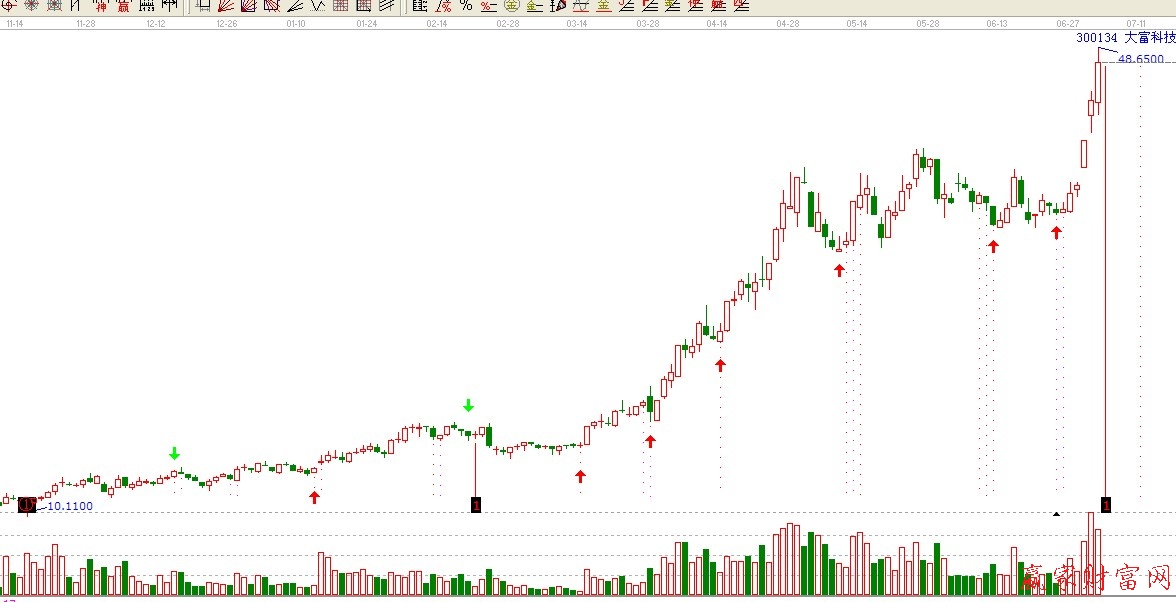The image size is (1176, 602).
Task: Select the circled gold 金 toolbar icon
Action: (511, 6)
